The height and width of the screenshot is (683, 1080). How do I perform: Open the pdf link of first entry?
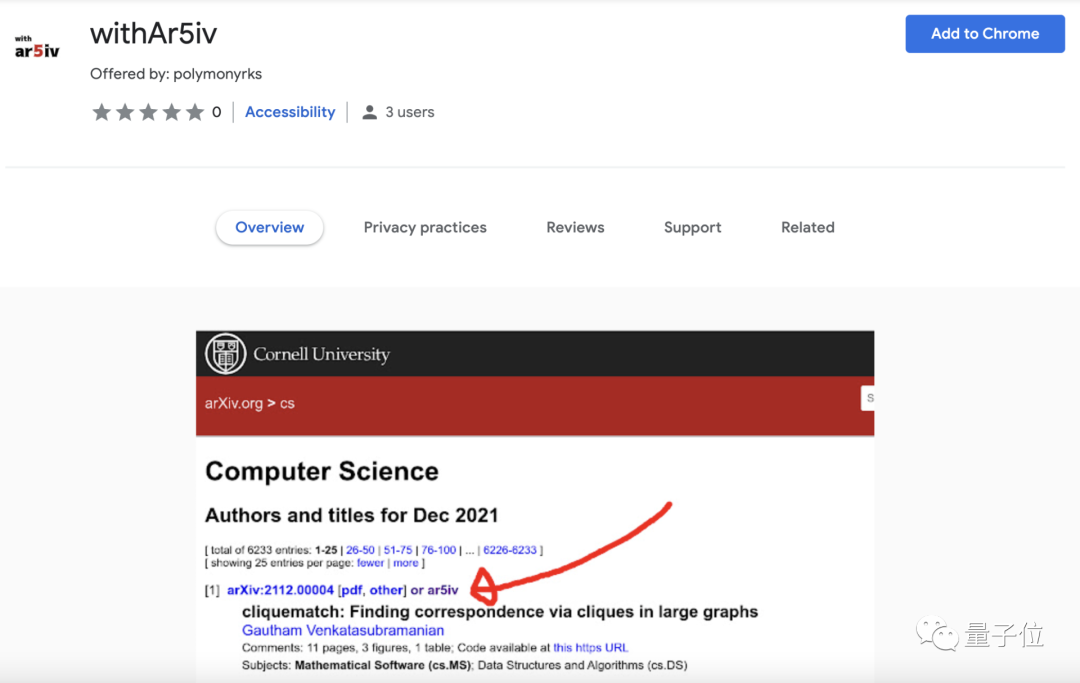coord(351,590)
